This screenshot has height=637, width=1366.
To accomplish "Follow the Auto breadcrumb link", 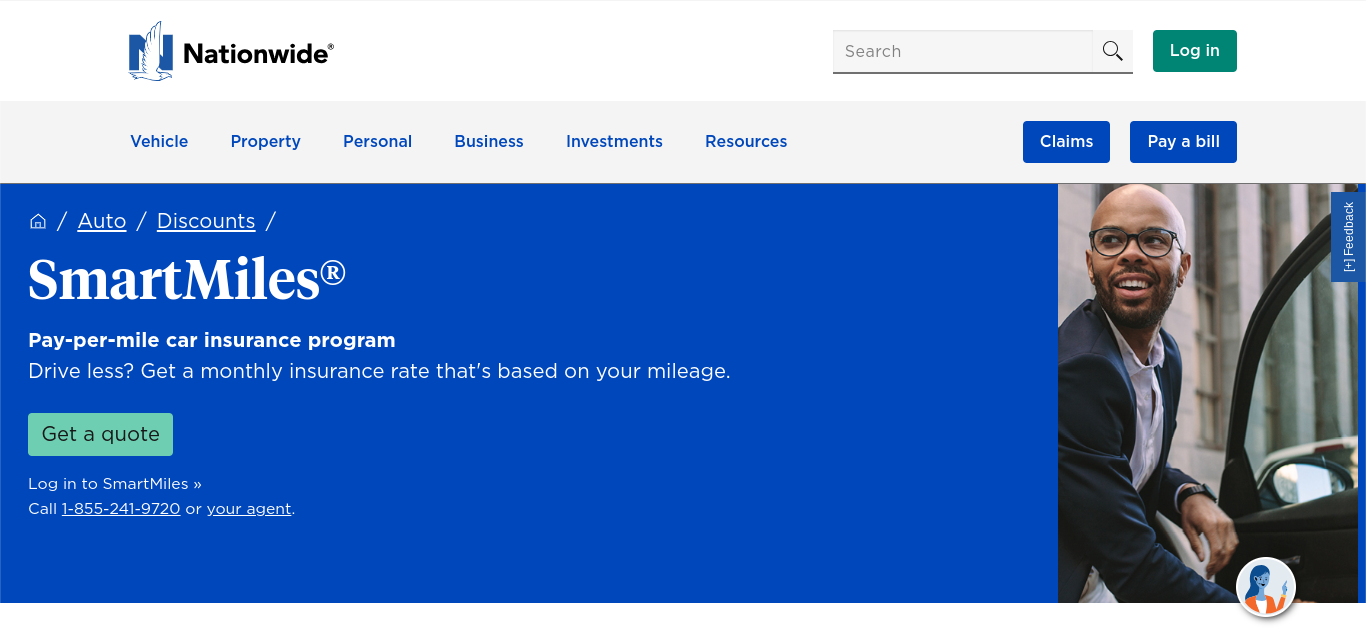I will (x=101, y=221).
